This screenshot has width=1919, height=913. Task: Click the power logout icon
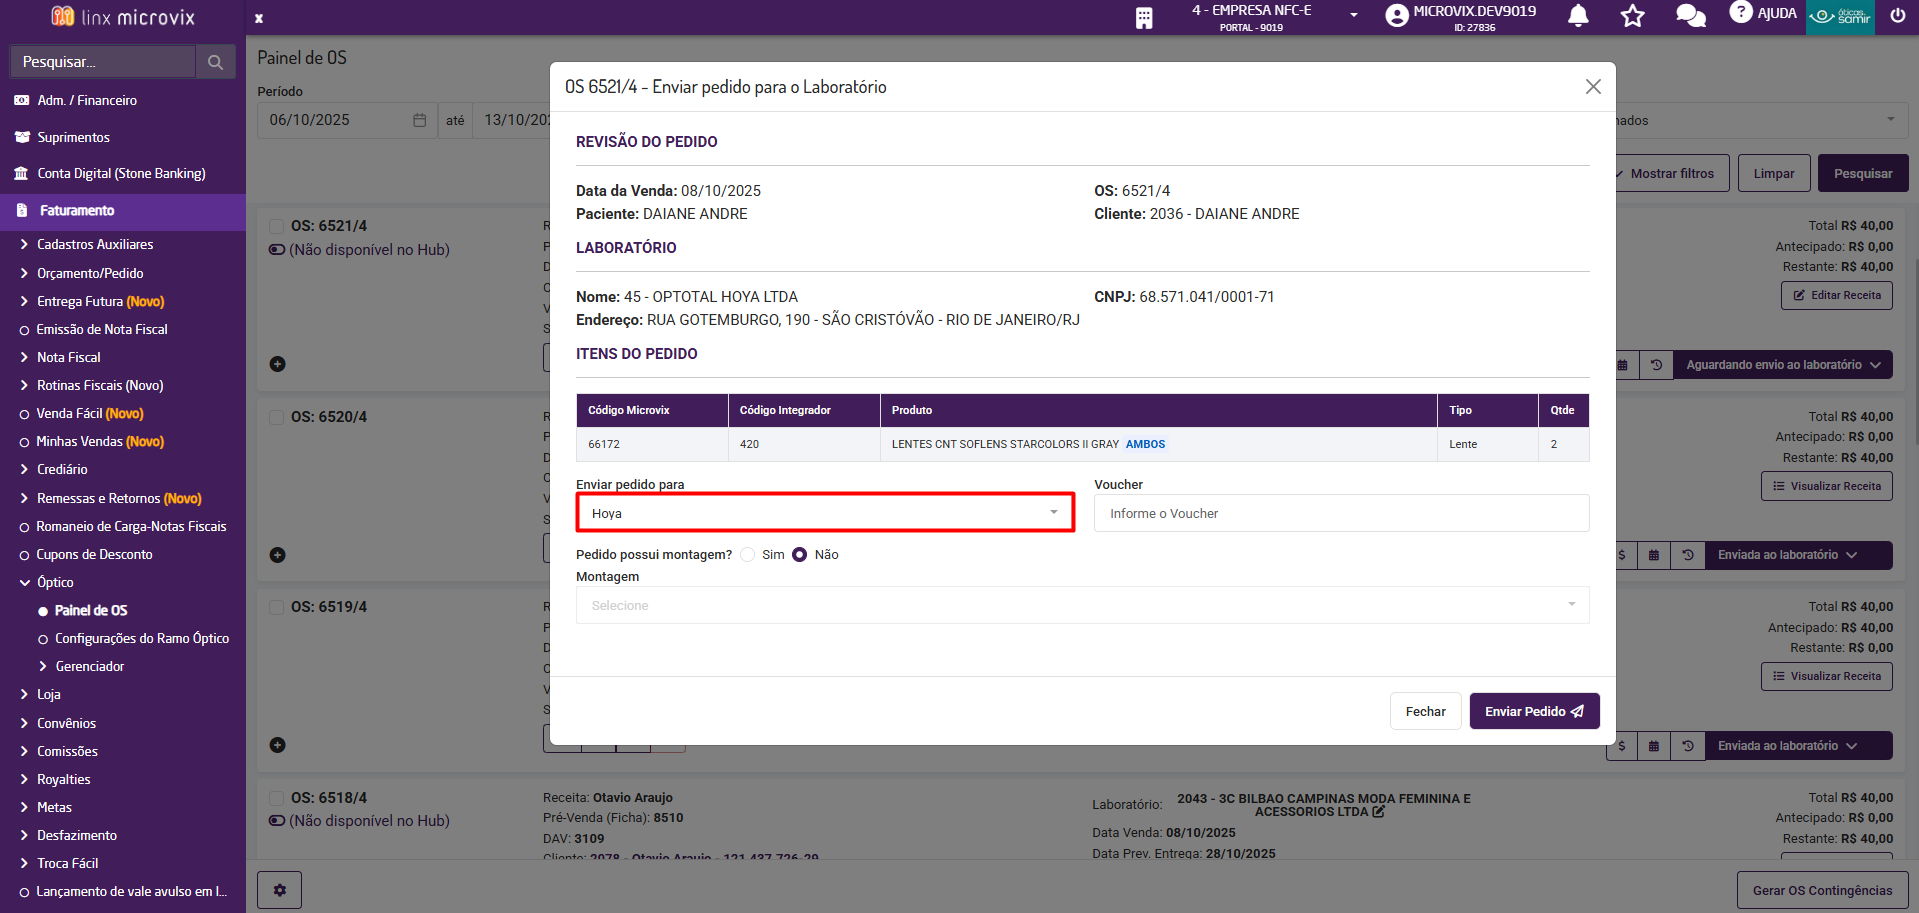1897,15
